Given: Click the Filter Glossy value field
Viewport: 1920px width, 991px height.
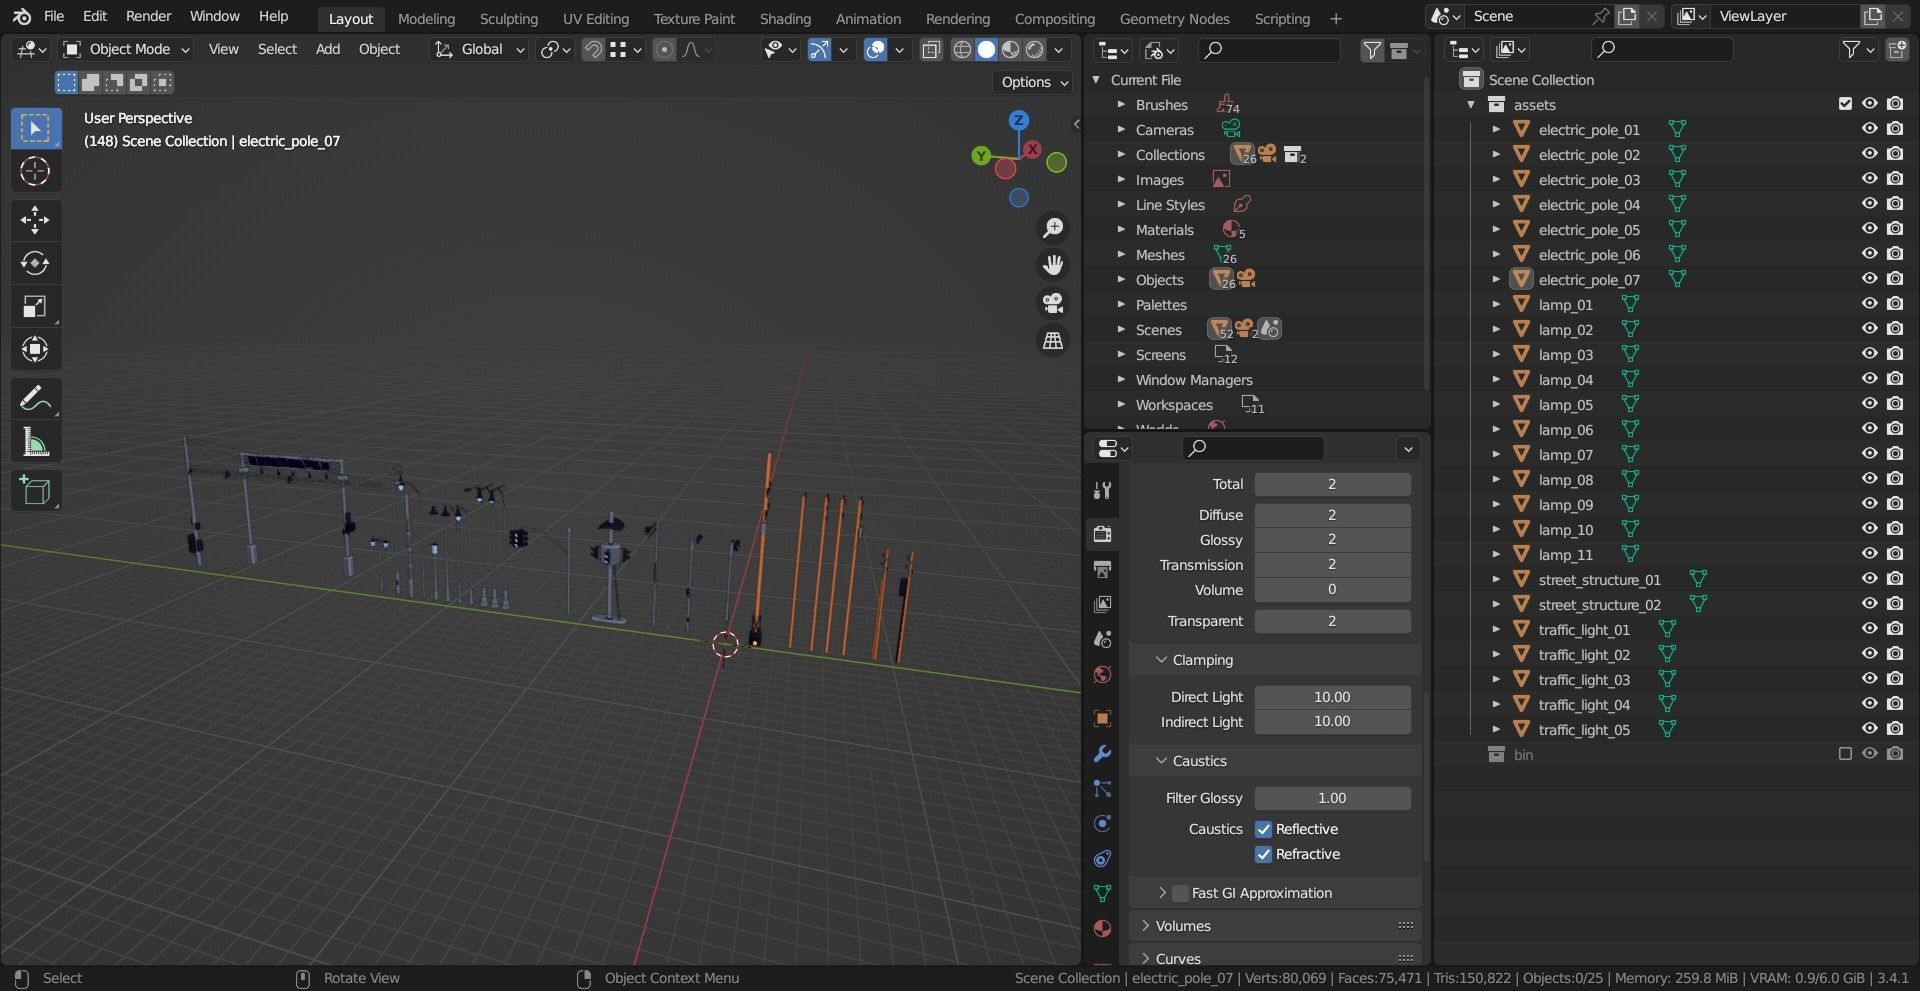Looking at the screenshot, I should [x=1332, y=798].
